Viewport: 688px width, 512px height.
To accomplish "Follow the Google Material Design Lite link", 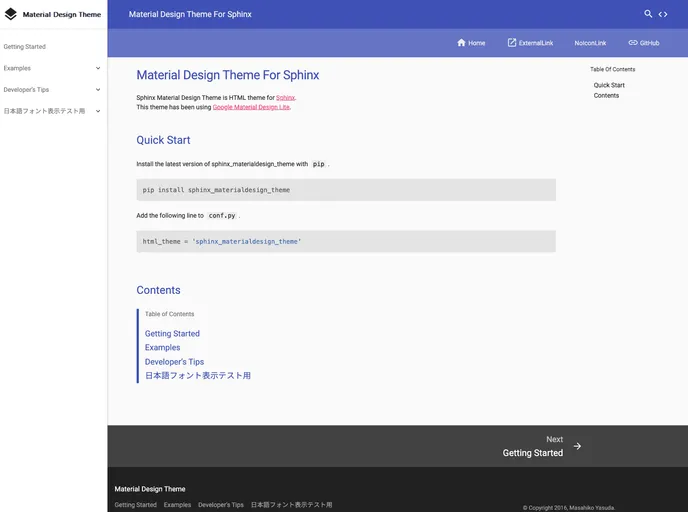I will pos(251,107).
